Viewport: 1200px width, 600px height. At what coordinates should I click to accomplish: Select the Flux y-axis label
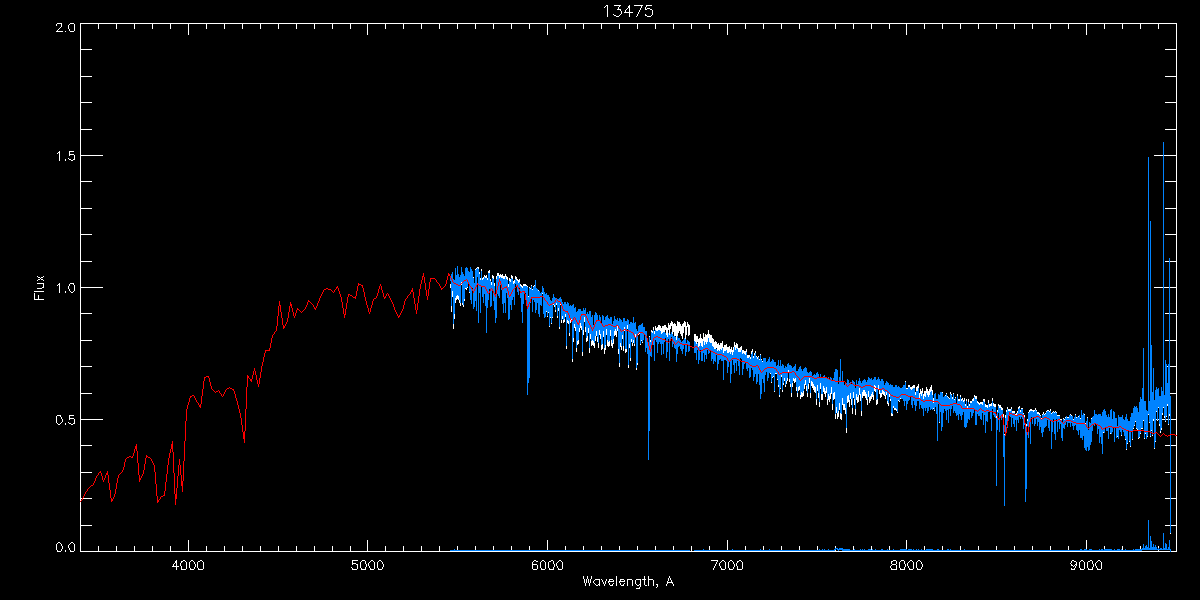40,288
